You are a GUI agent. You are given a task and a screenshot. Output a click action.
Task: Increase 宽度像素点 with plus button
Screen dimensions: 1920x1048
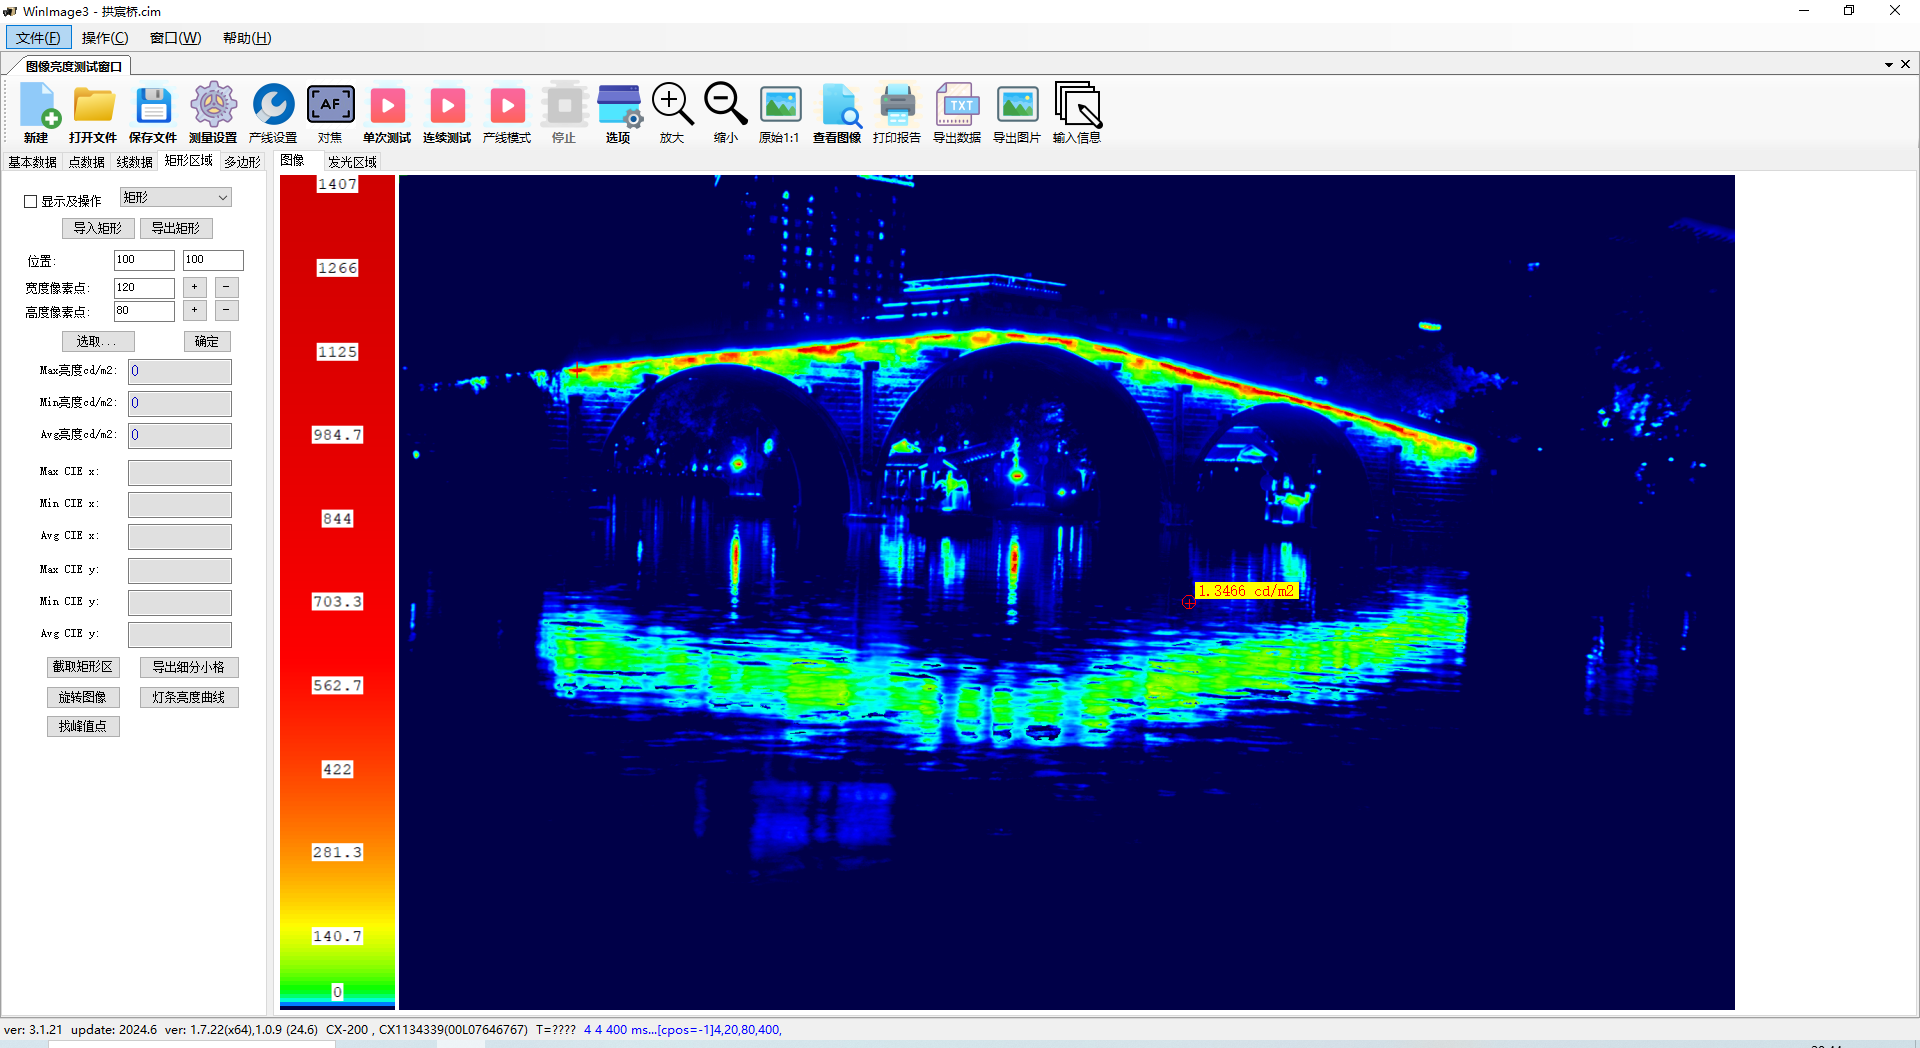tap(195, 287)
